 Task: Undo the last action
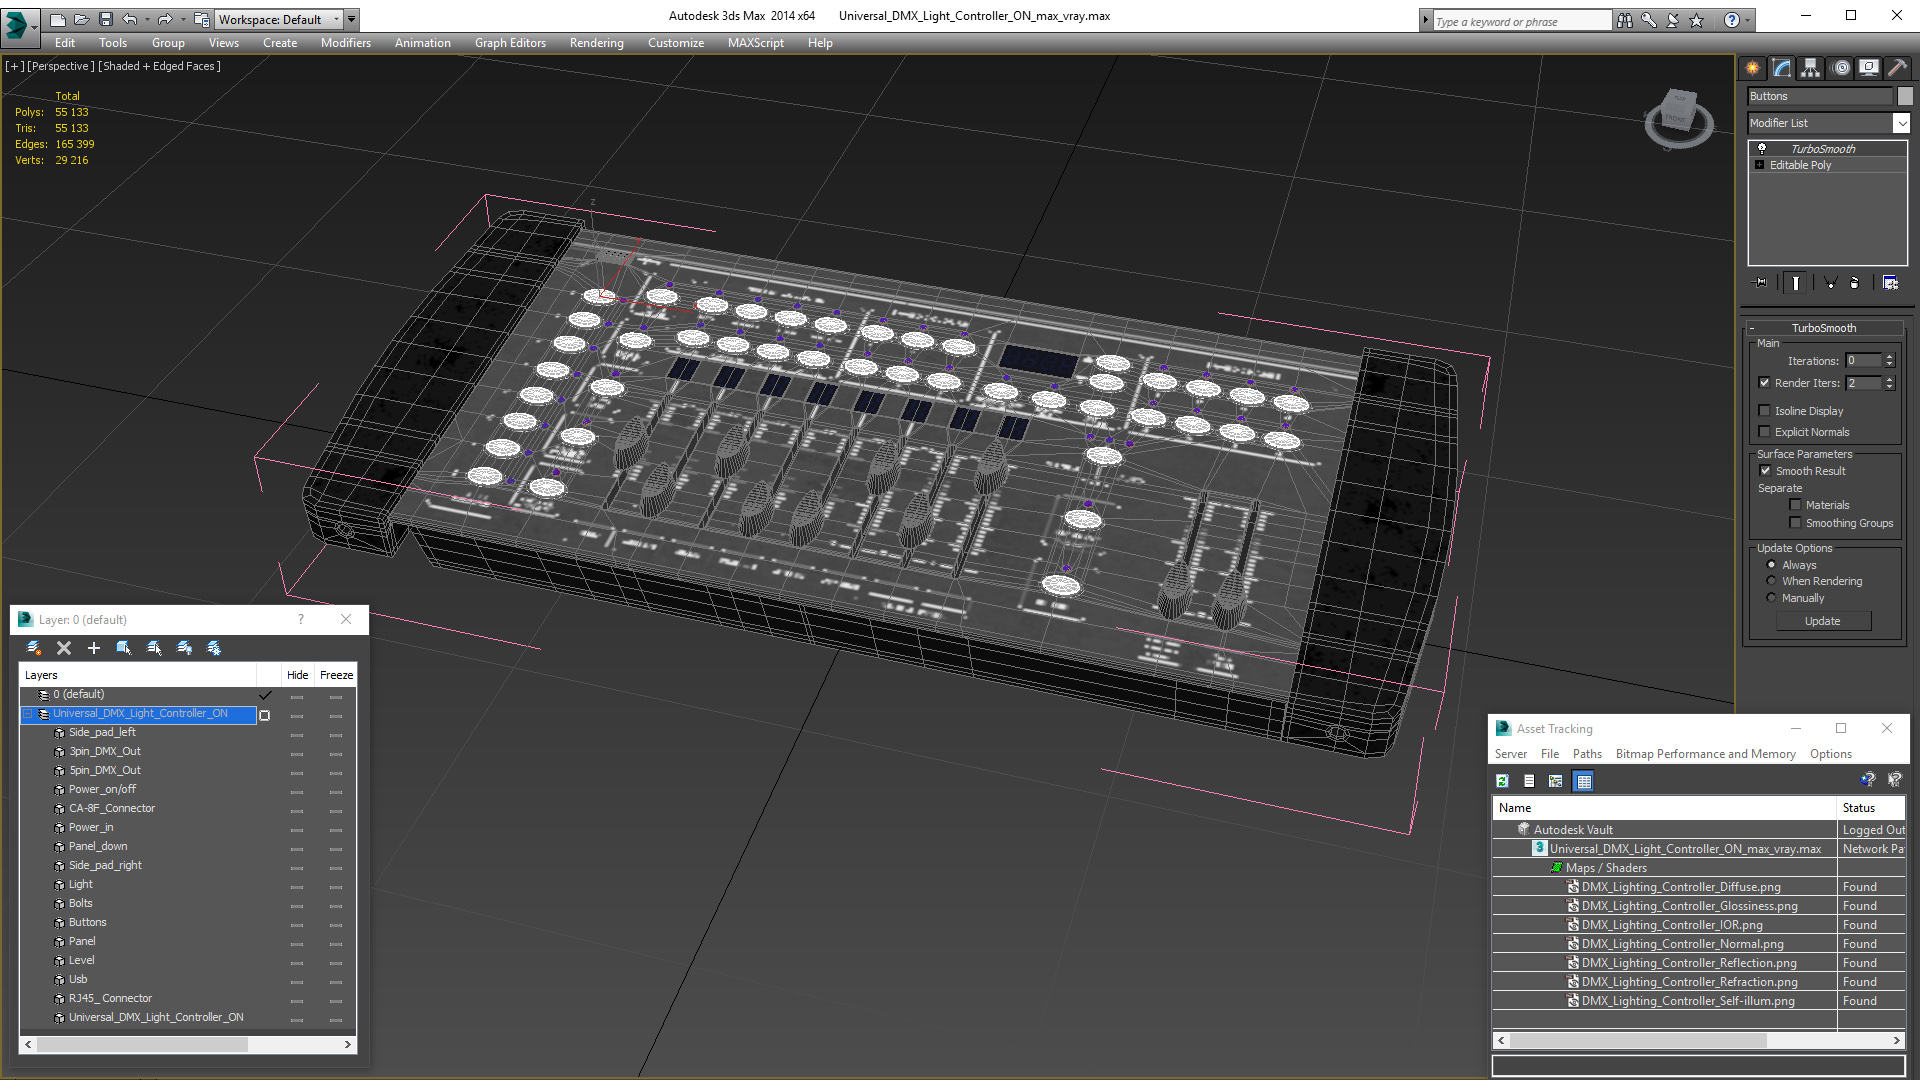point(130,19)
